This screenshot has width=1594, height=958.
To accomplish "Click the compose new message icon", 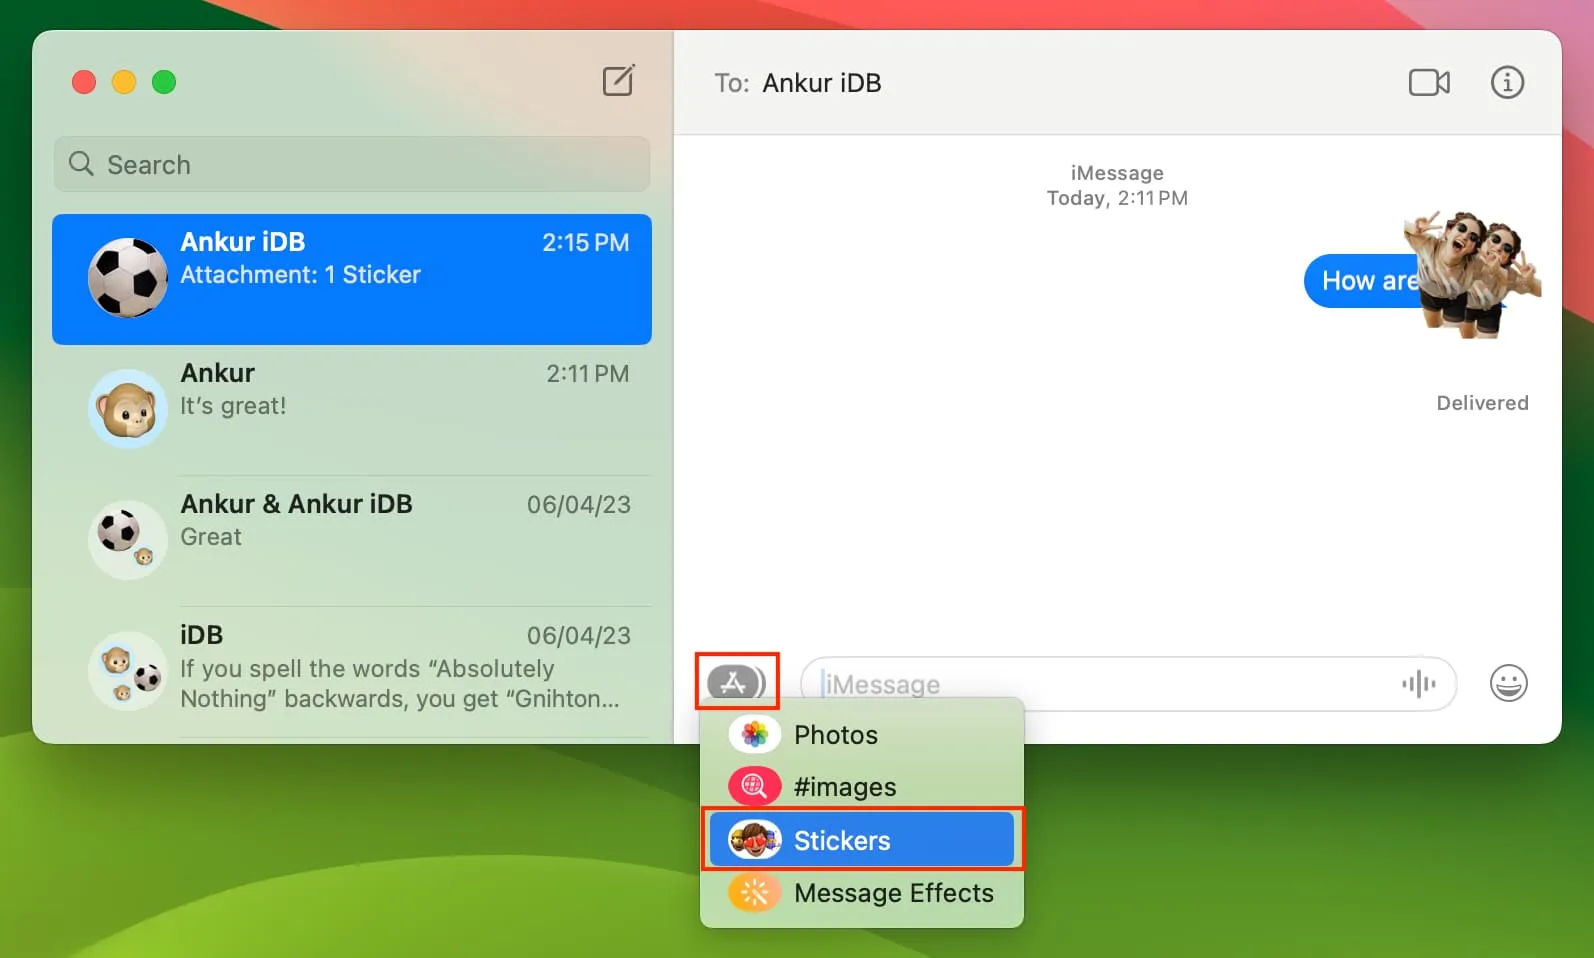I will pyautogui.click(x=618, y=81).
